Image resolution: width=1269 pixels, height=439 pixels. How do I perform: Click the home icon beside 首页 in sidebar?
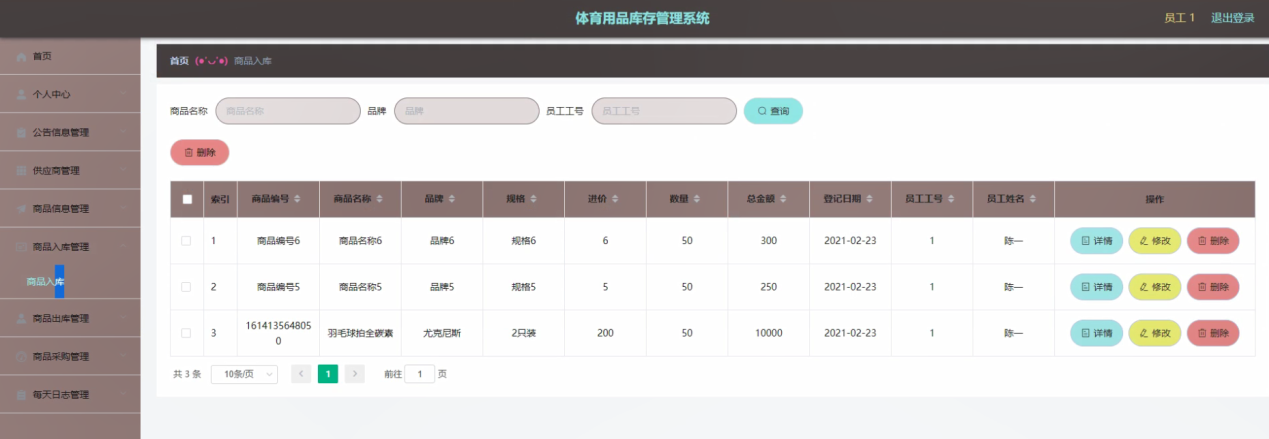(22, 57)
